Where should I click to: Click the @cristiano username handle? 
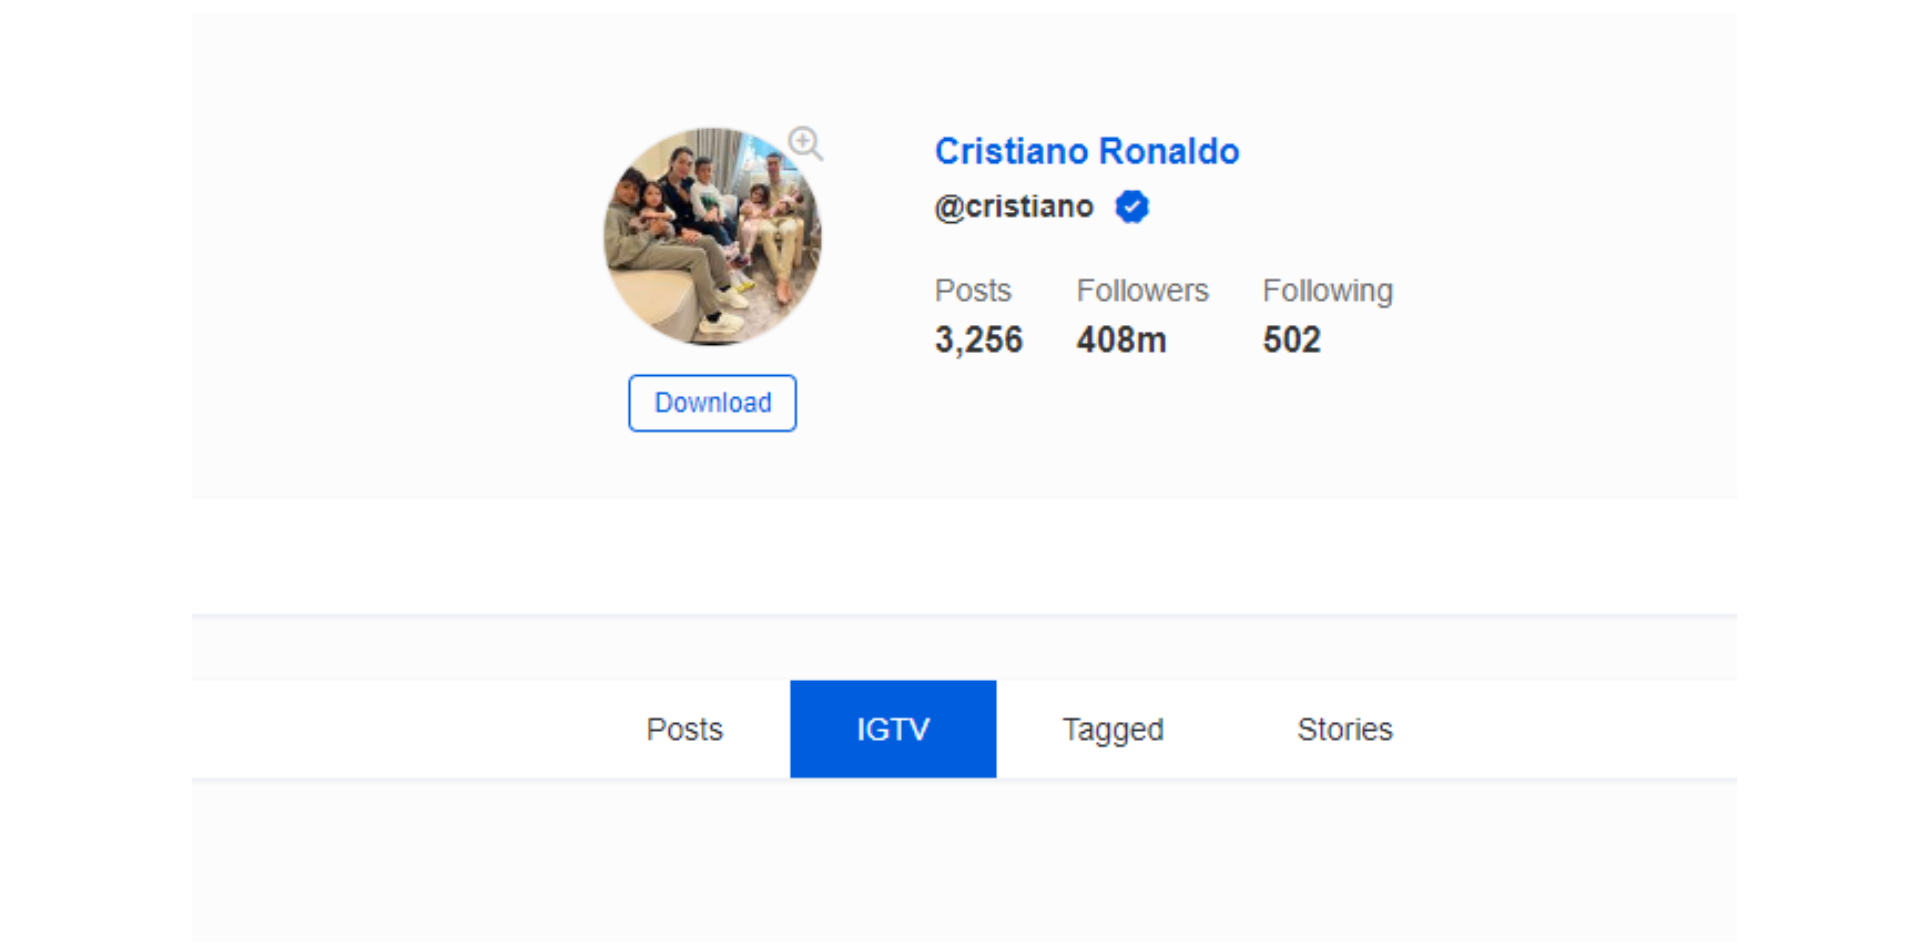[x=1014, y=207]
